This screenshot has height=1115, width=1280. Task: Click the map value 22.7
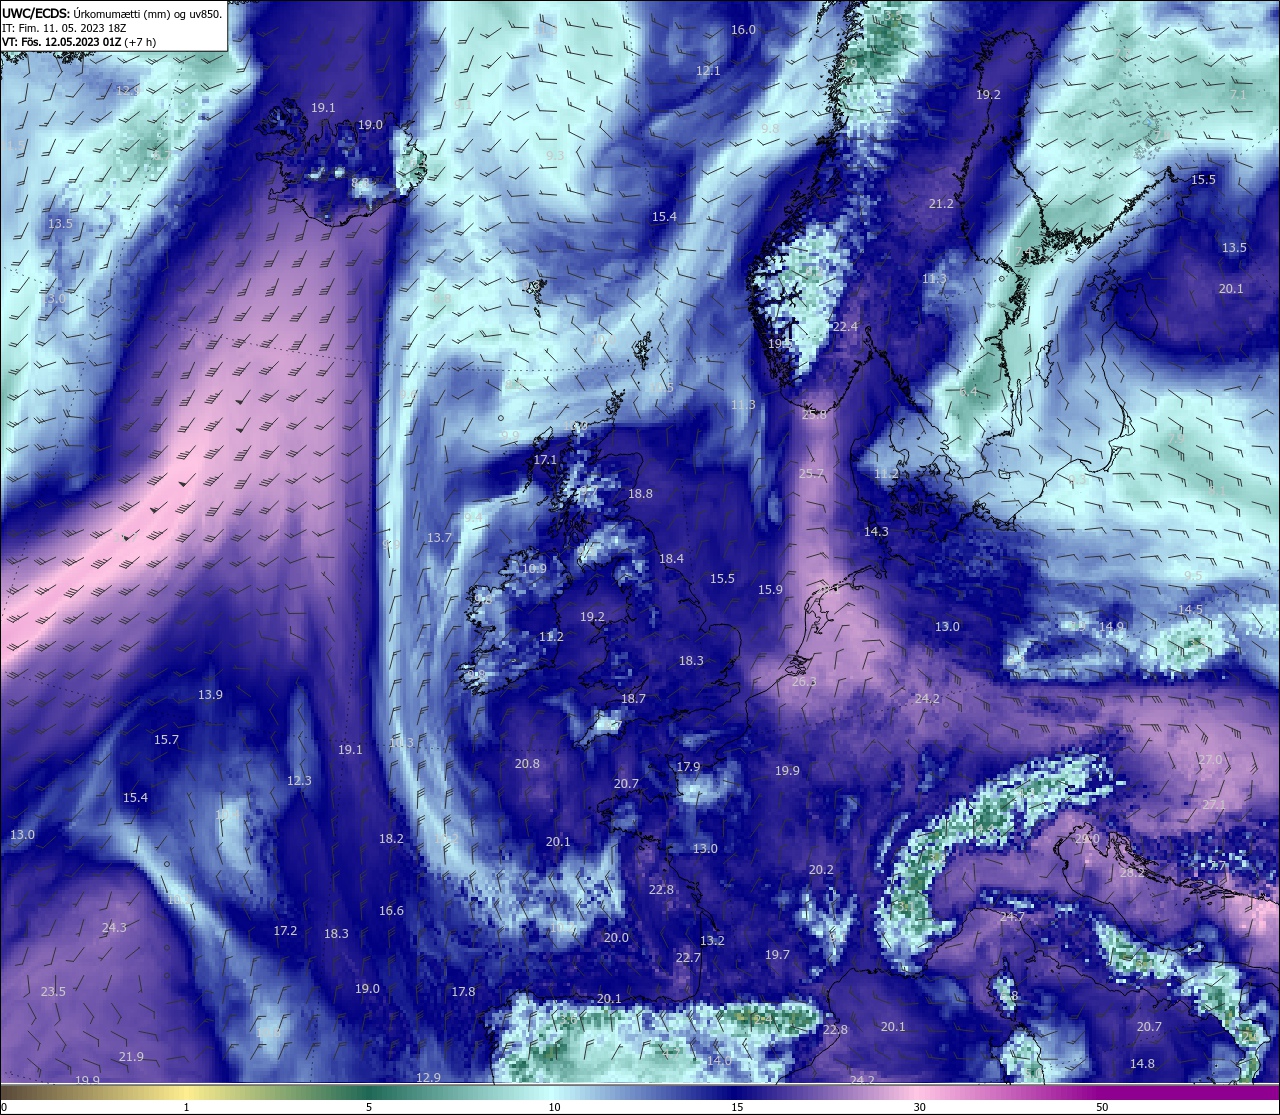tap(688, 958)
